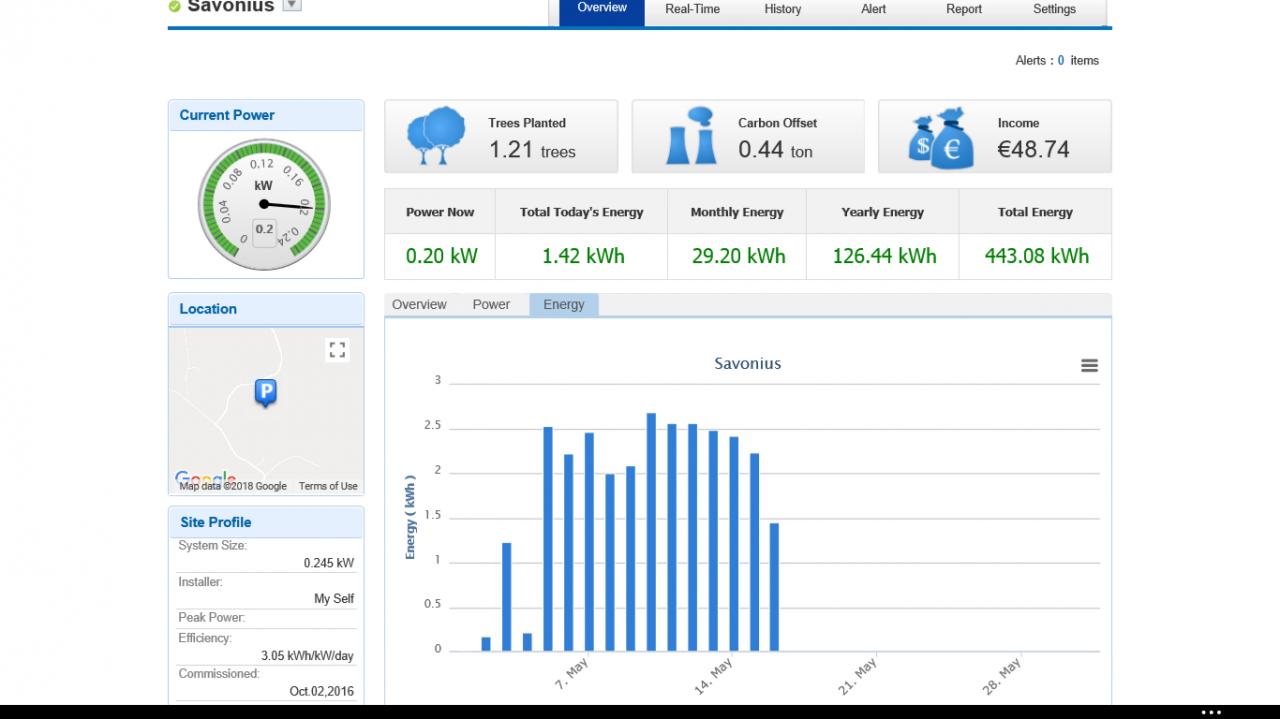Click the Alerts 0 items link

pos(1057,61)
